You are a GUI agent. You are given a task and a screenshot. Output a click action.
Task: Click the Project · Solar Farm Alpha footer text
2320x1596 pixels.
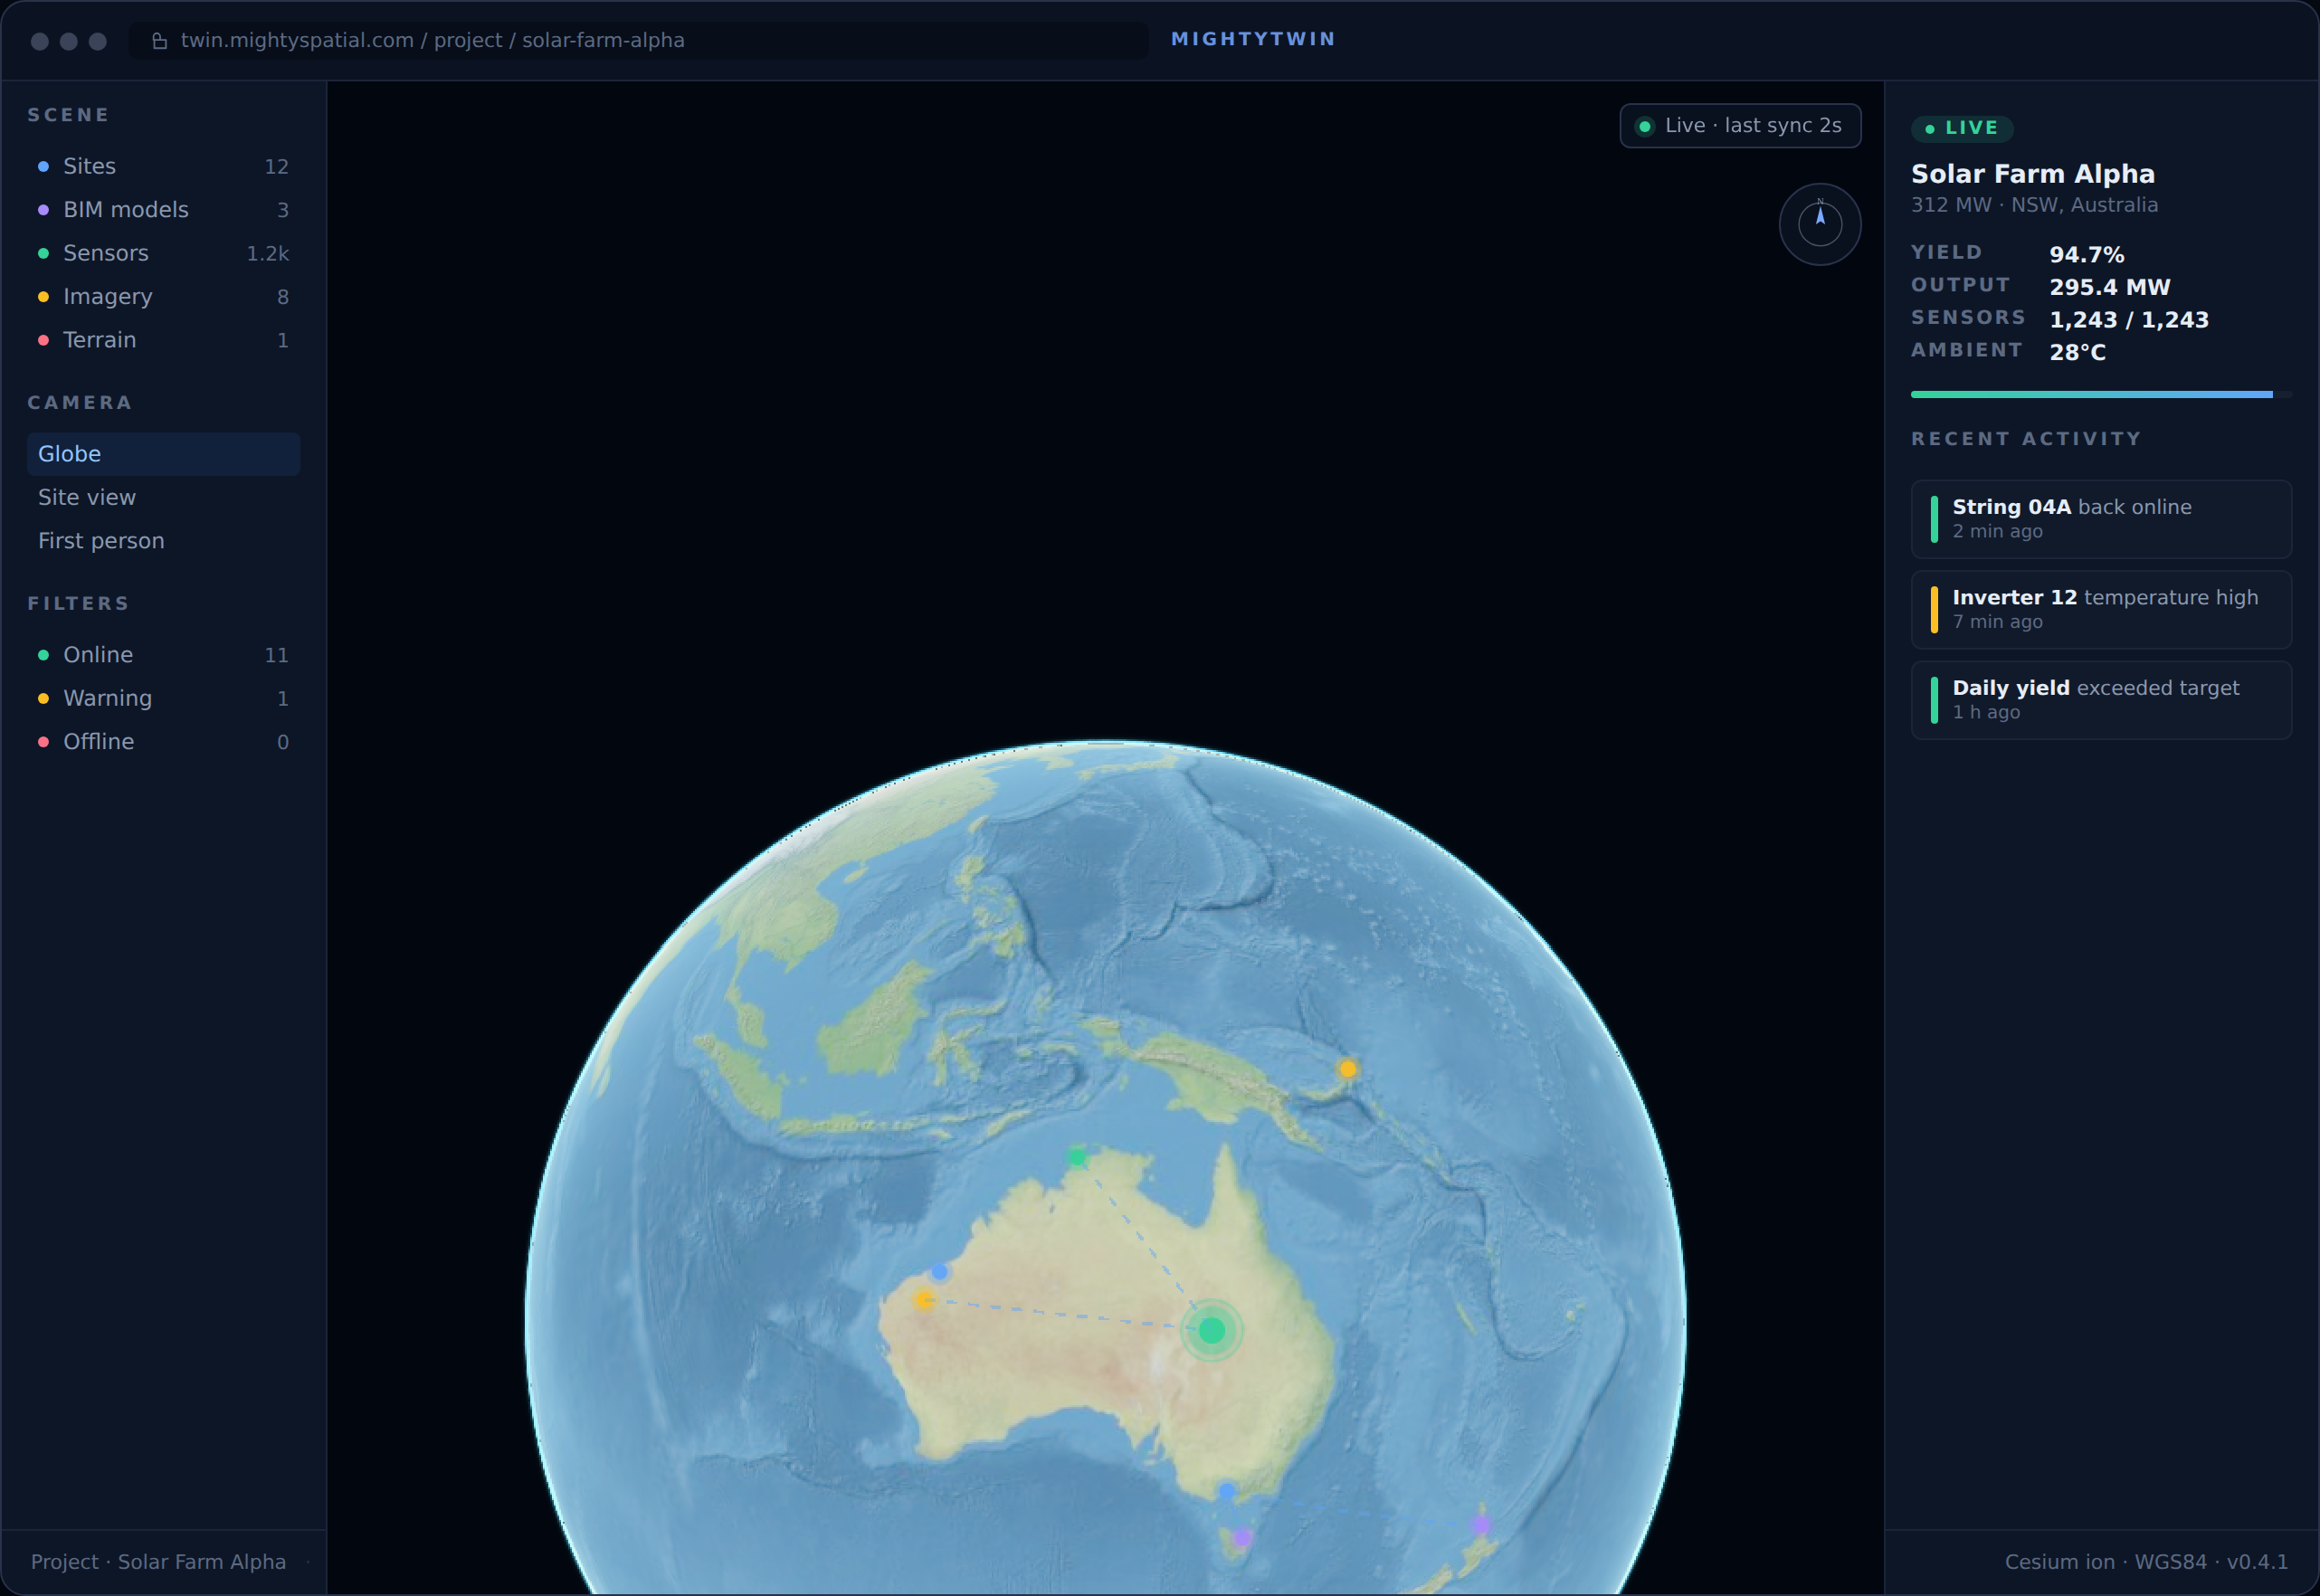158,1562
